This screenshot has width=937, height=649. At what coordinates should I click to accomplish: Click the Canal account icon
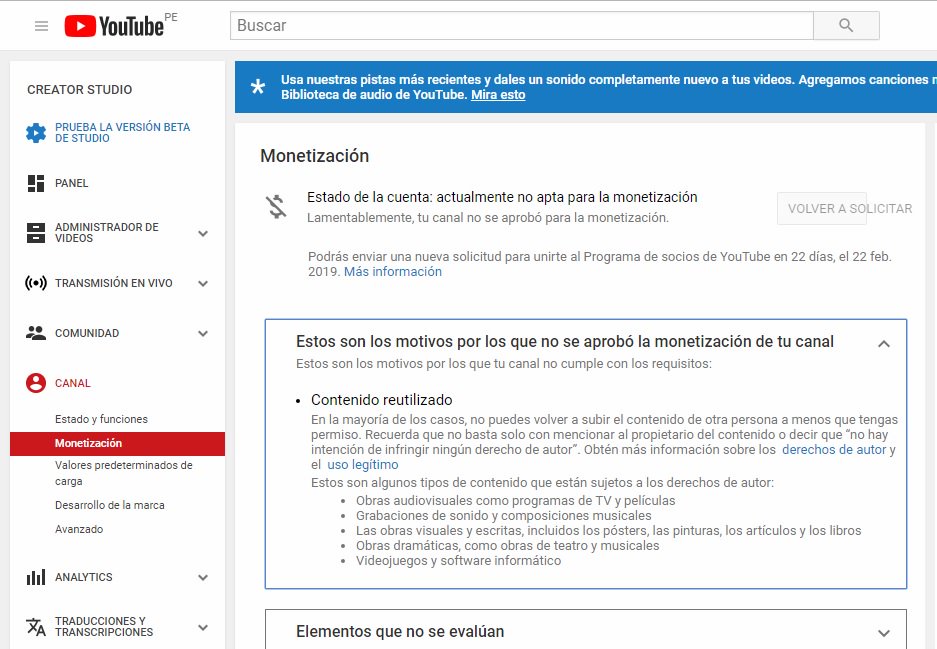[x=36, y=383]
